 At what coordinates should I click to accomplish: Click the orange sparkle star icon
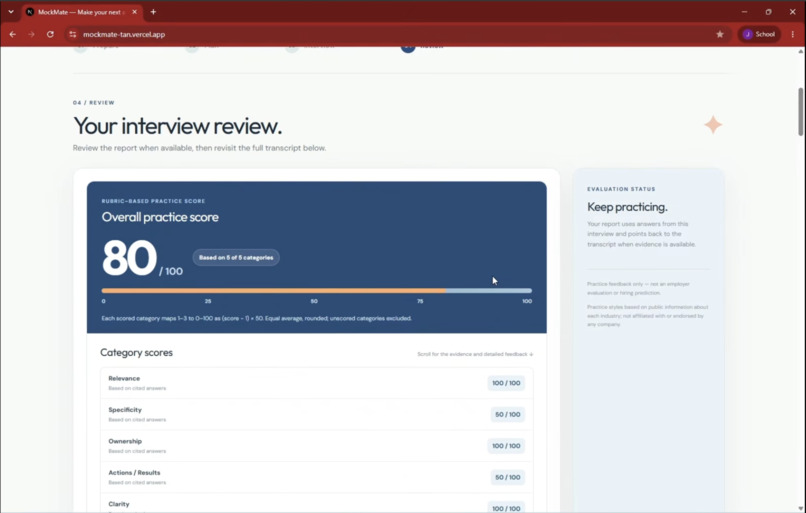(713, 125)
